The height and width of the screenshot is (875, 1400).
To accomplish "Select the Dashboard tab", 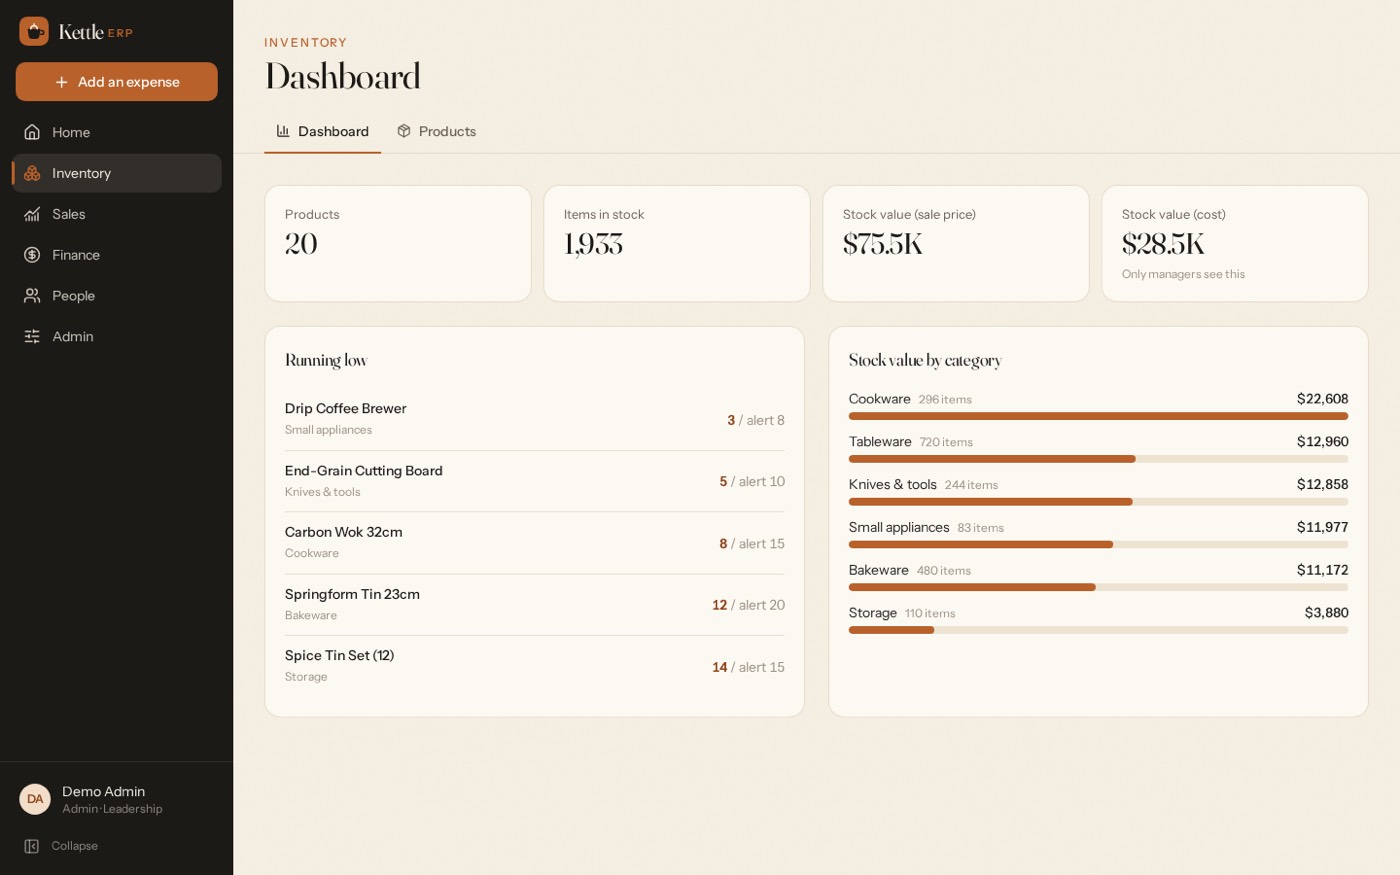I will point(322,131).
